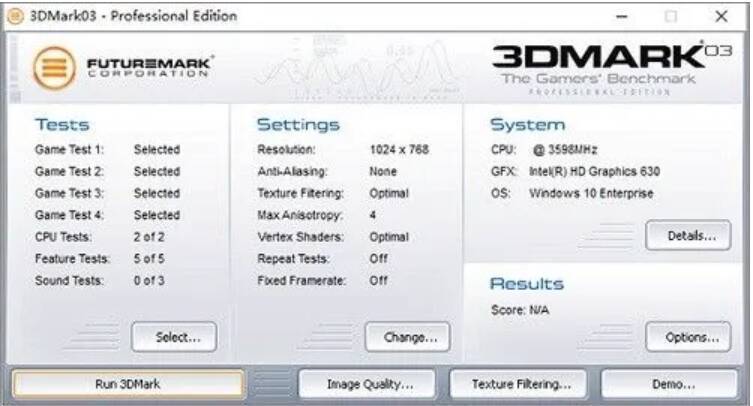Click the Results section heading
The height and width of the screenshot is (406, 753).
(x=527, y=283)
